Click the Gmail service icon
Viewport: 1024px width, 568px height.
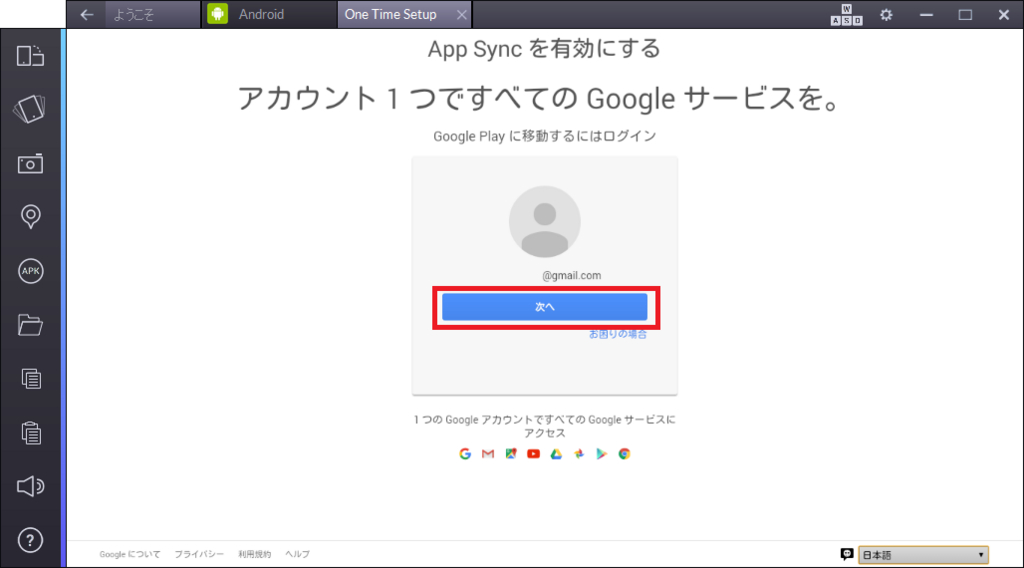pyautogui.click(x=488, y=454)
